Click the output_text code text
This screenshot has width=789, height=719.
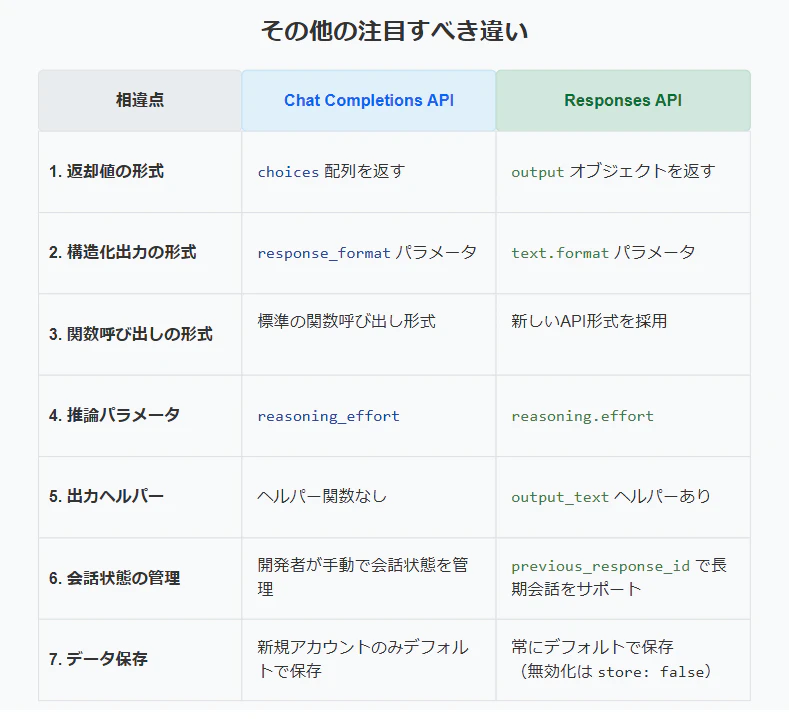click(x=560, y=498)
